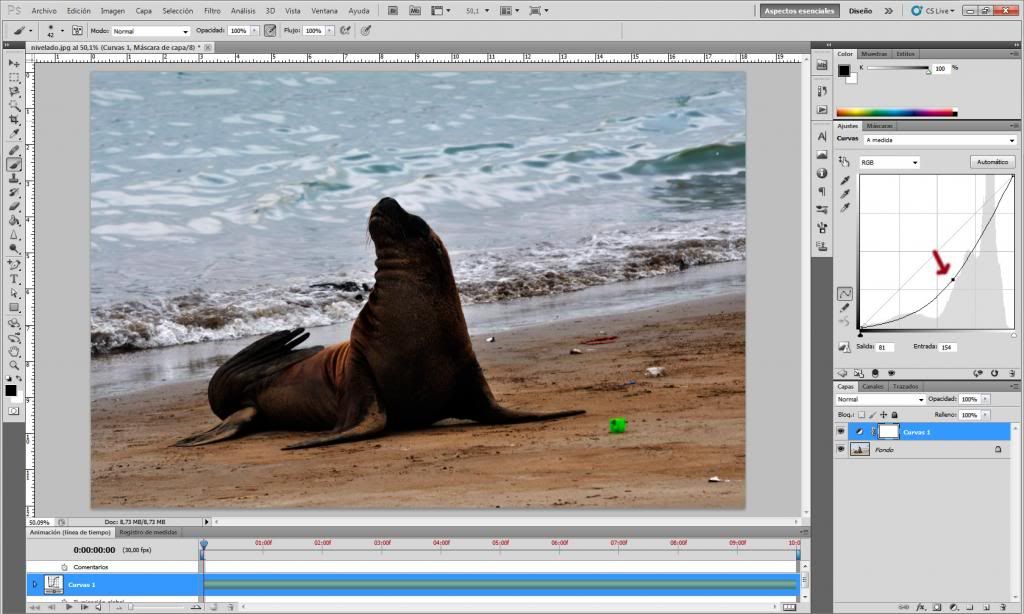Viewport: 1024px width, 614px height.
Task: Open the CS Live dropdown
Action: pyautogui.click(x=933, y=11)
